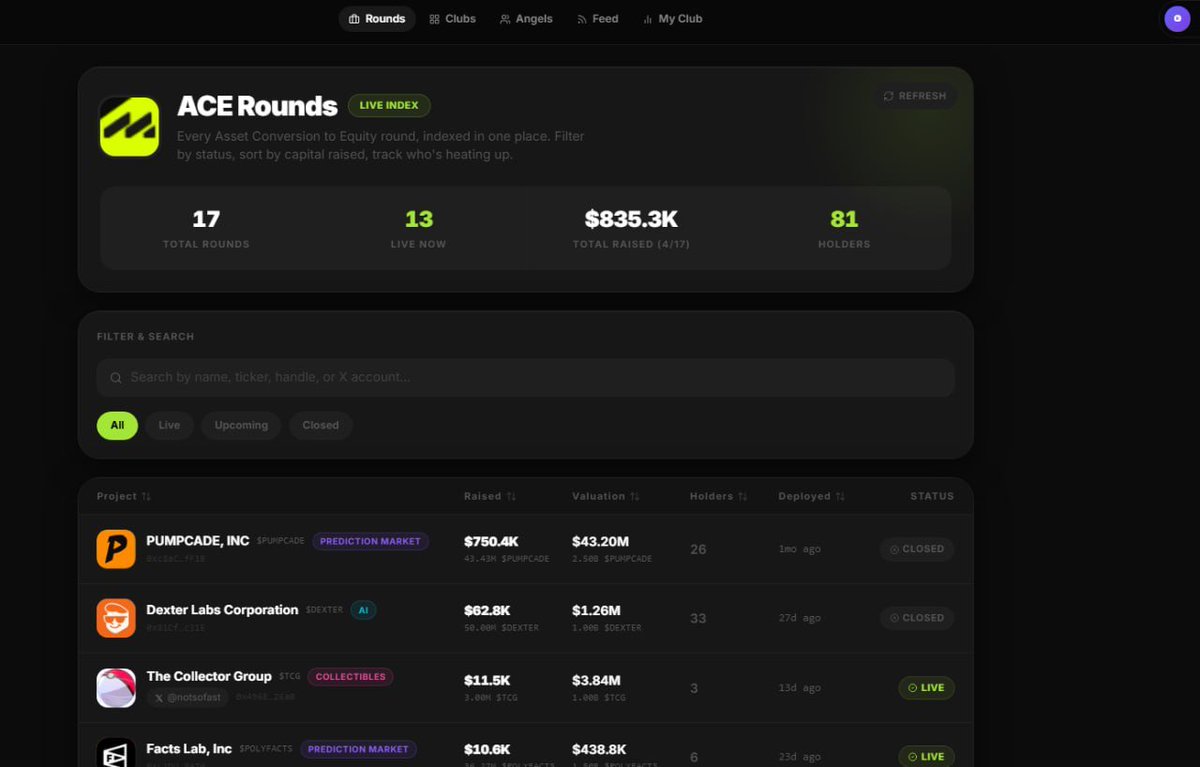The height and width of the screenshot is (767, 1200).
Task: Click the CLOSED status on PUMPCADE row
Action: [917, 549]
